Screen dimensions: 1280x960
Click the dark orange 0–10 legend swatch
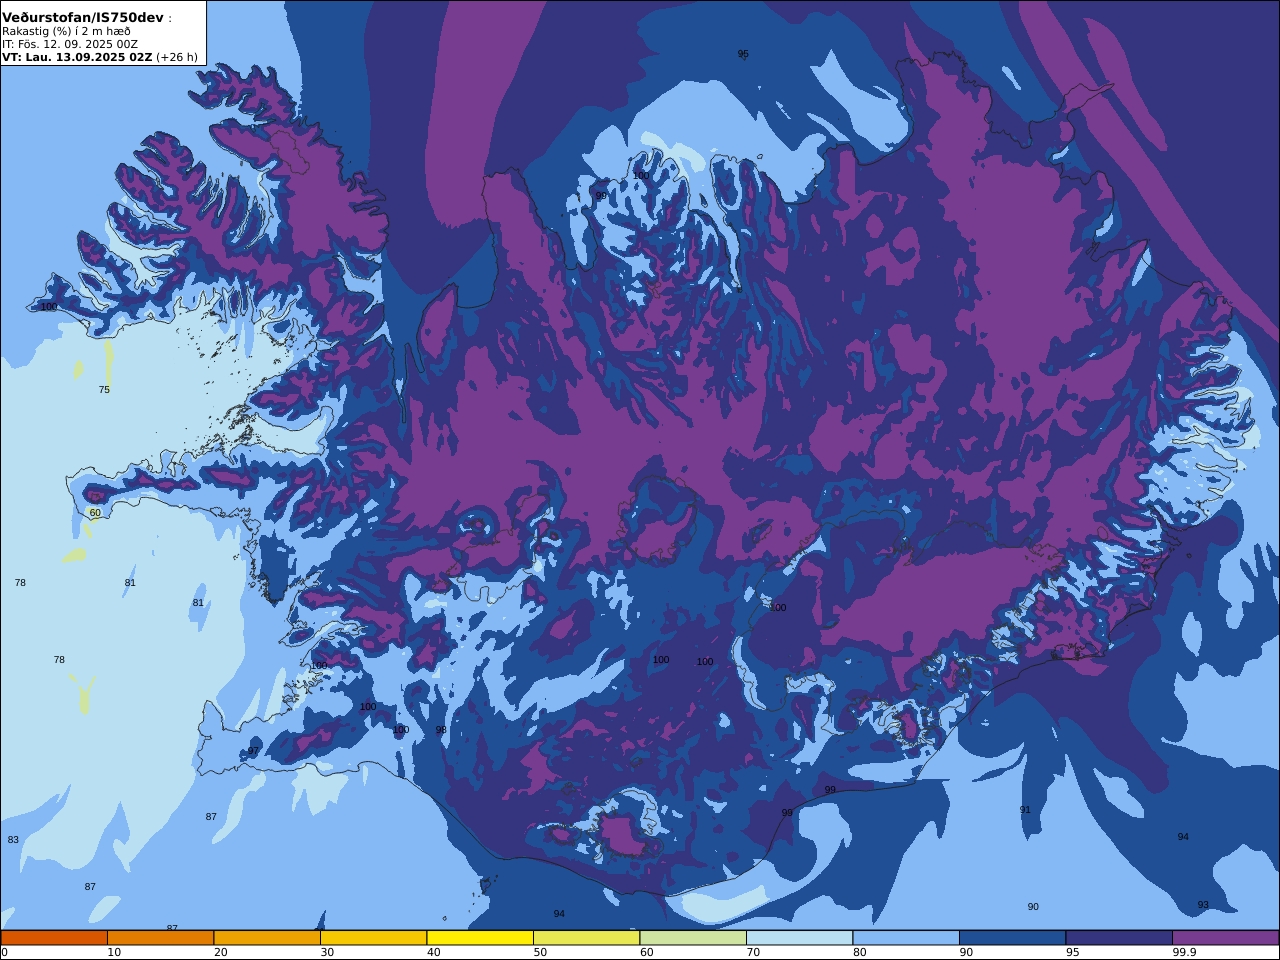(54, 938)
